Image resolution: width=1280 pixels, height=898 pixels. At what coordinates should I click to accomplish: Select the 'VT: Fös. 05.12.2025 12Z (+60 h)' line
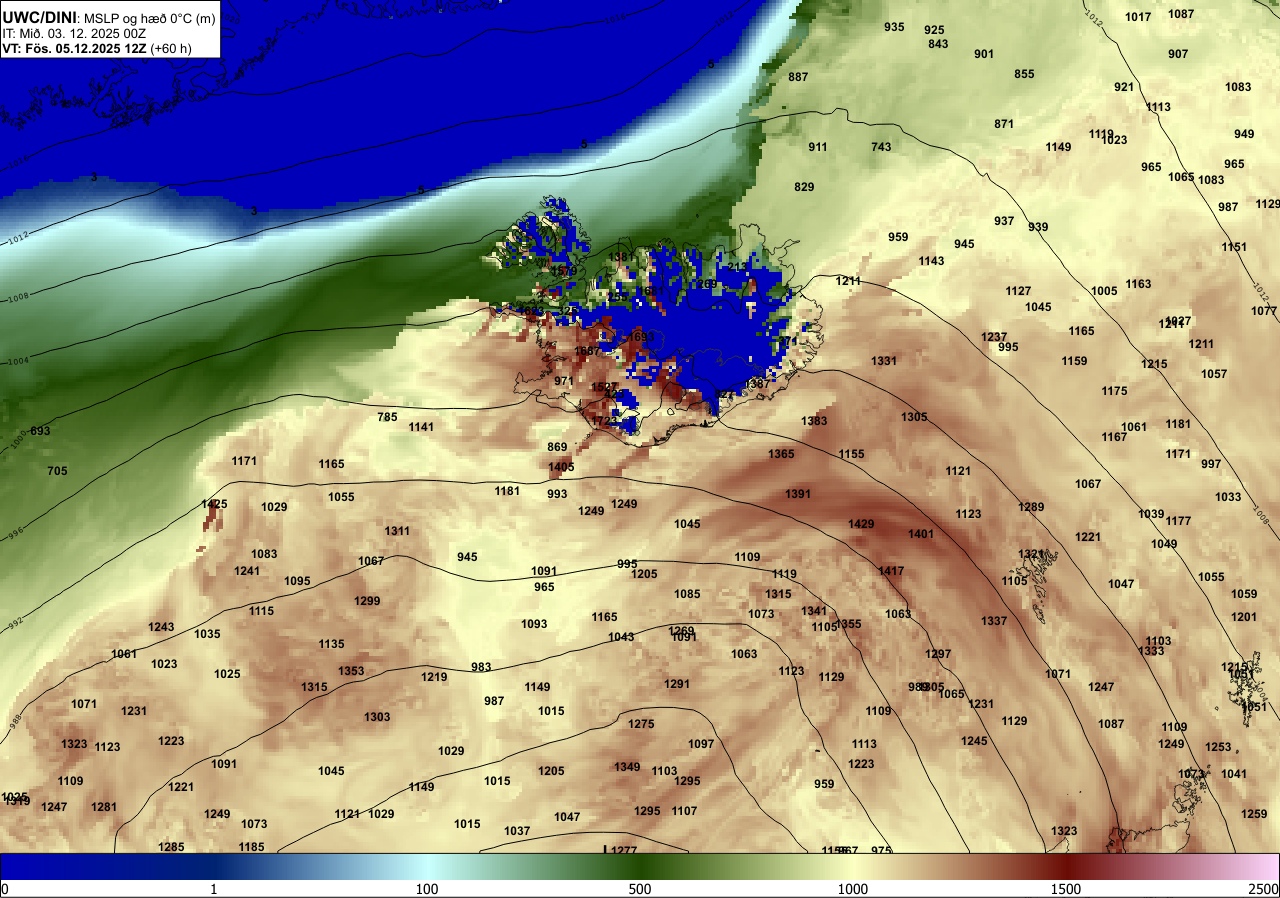(96, 48)
